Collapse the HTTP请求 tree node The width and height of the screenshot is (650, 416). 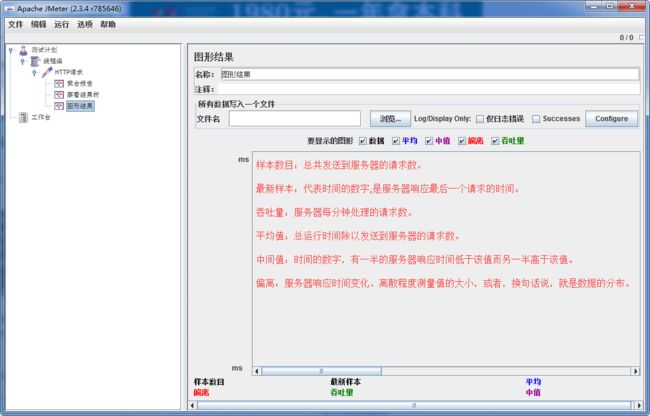[x=34, y=73]
